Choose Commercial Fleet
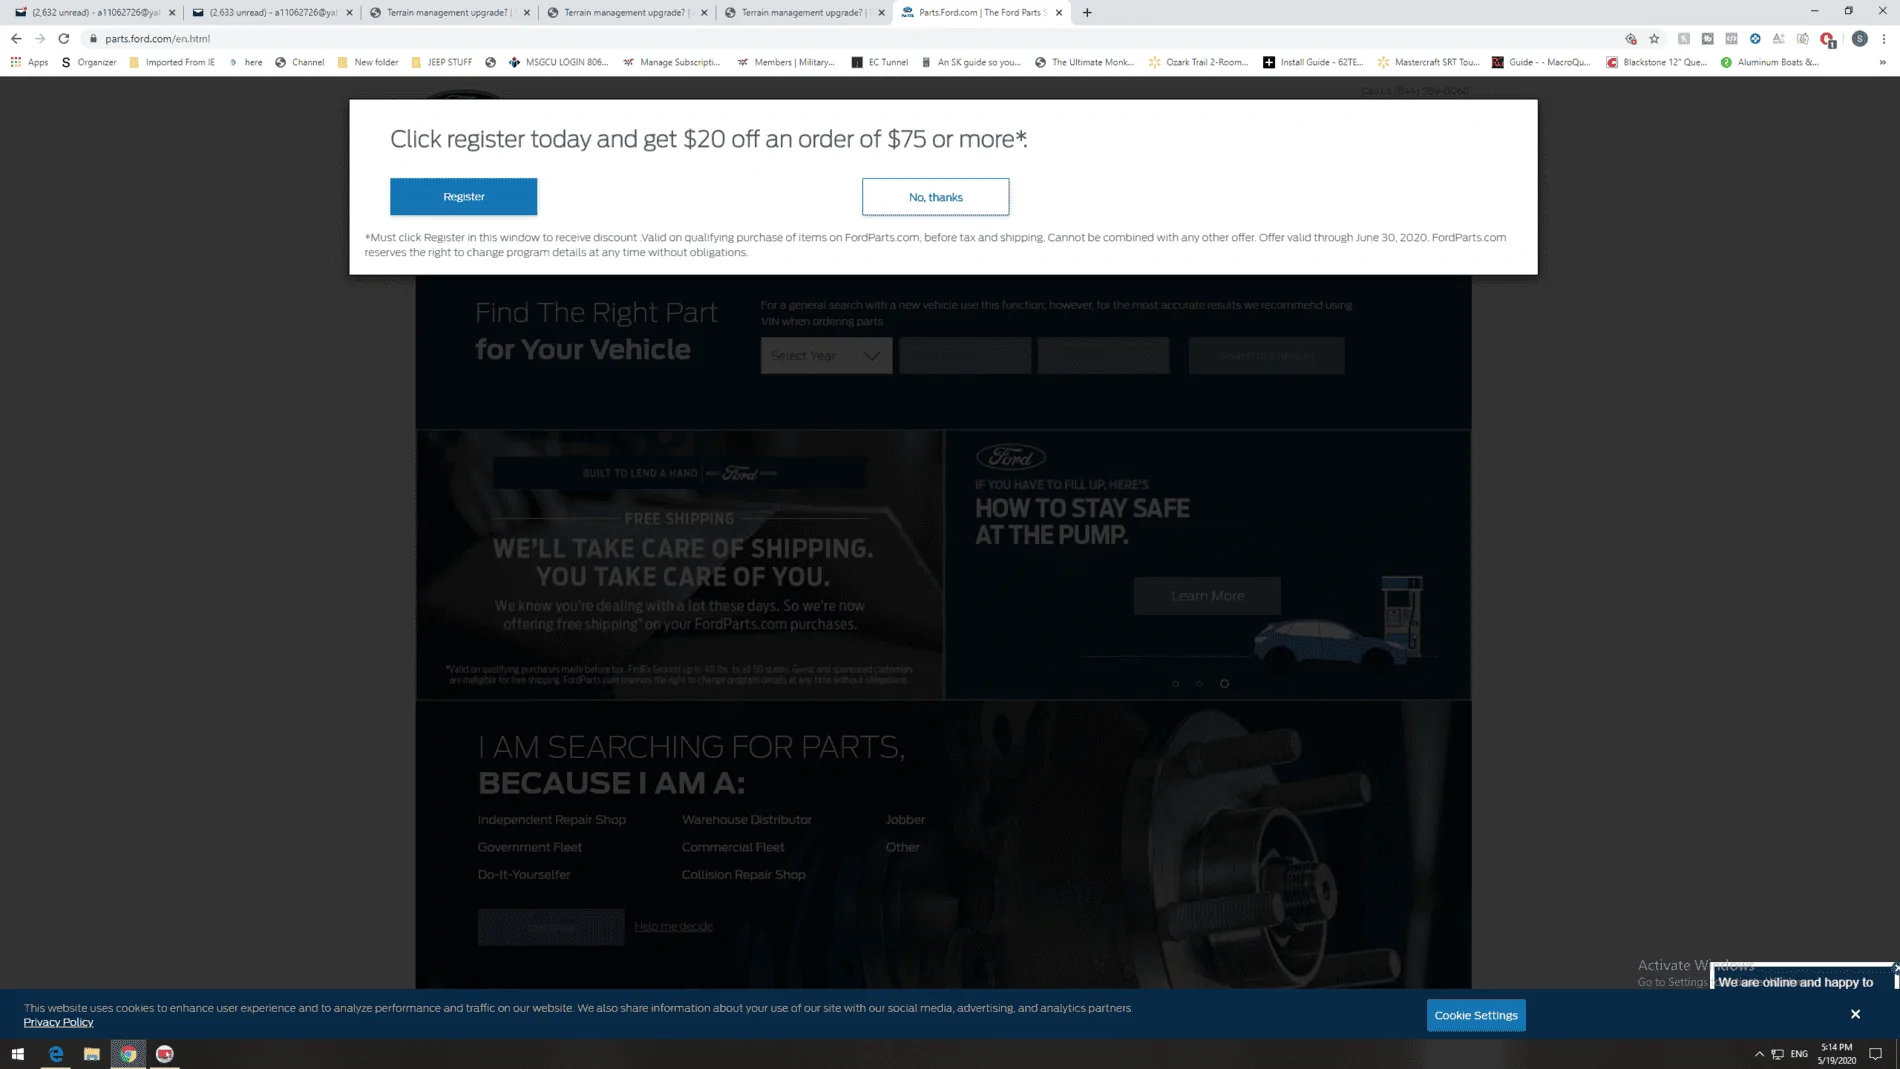The width and height of the screenshot is (1900, 1069). pos(733,847)
